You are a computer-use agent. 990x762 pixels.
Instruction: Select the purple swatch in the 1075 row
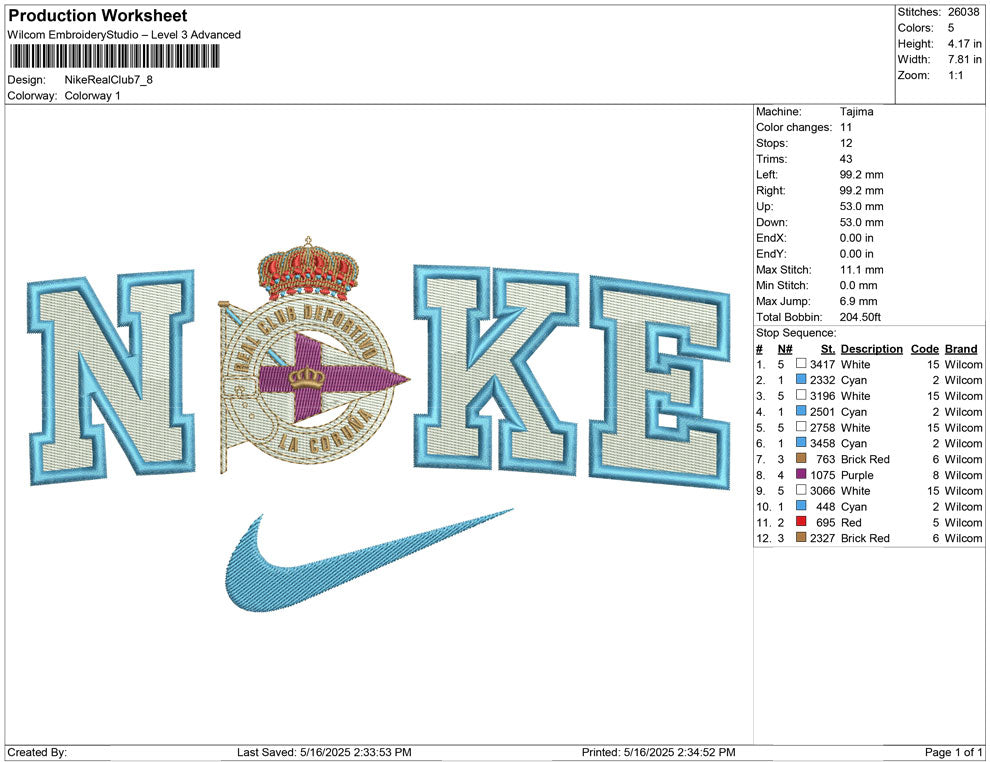801,474
